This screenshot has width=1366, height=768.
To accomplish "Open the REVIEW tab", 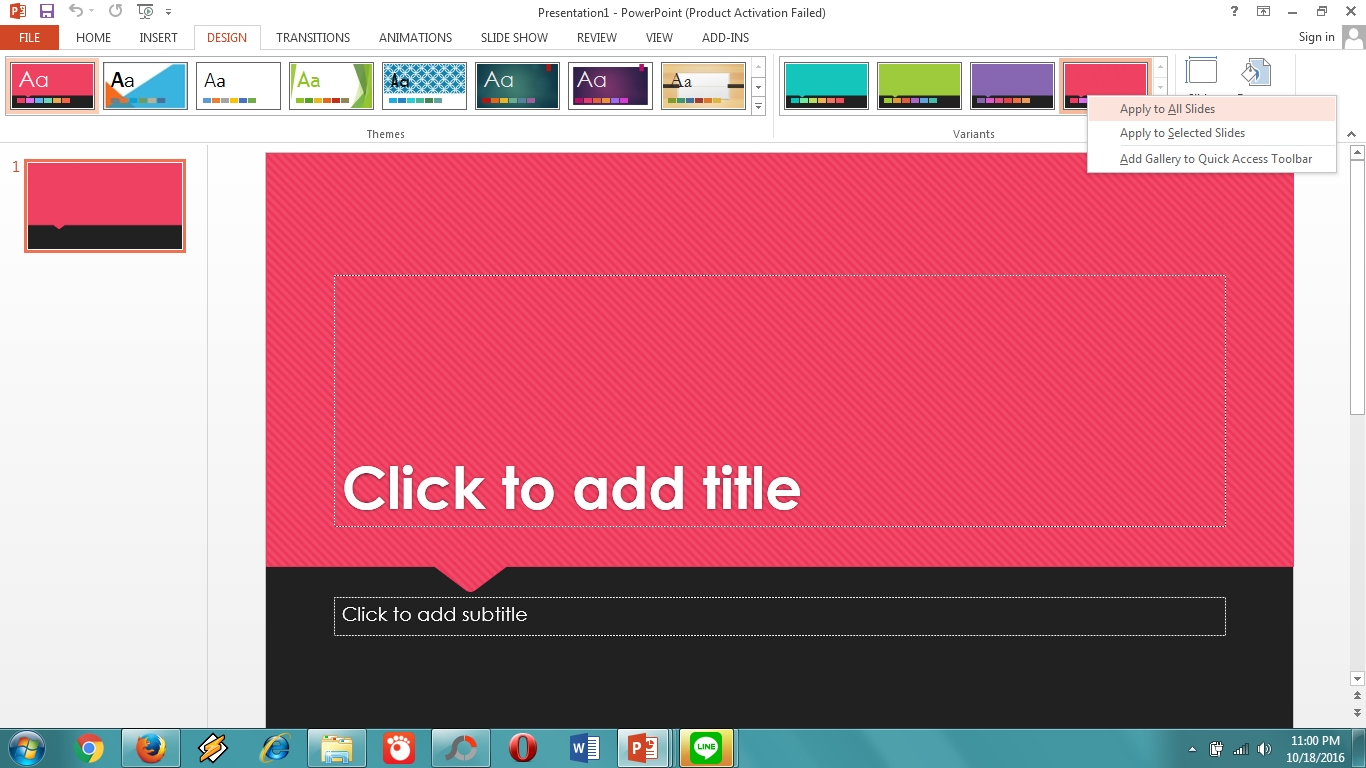I will point(597,38).
